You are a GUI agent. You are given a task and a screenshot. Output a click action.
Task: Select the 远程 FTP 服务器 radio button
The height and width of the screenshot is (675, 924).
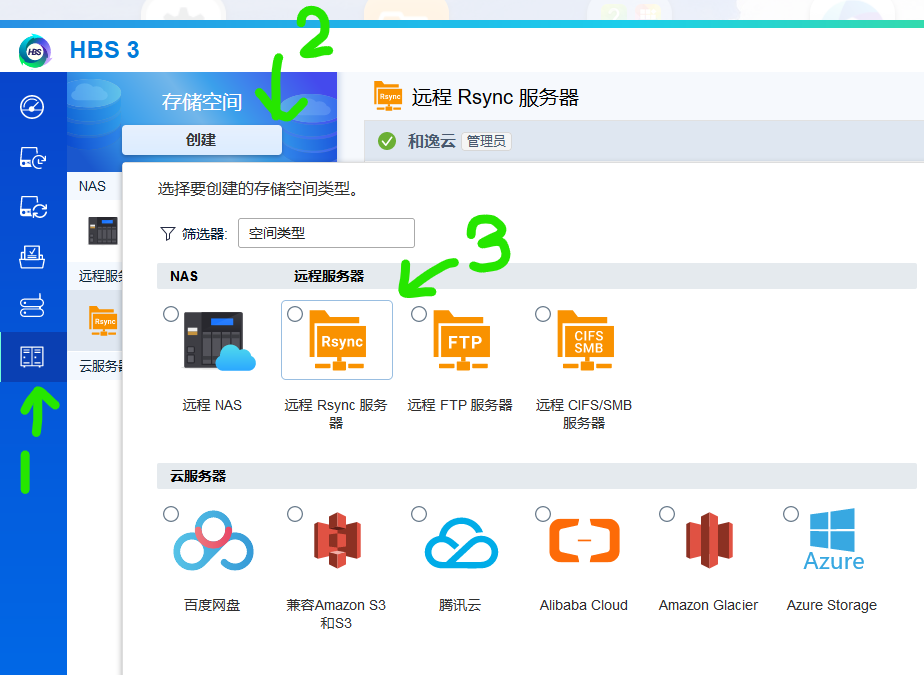(419, 314)
